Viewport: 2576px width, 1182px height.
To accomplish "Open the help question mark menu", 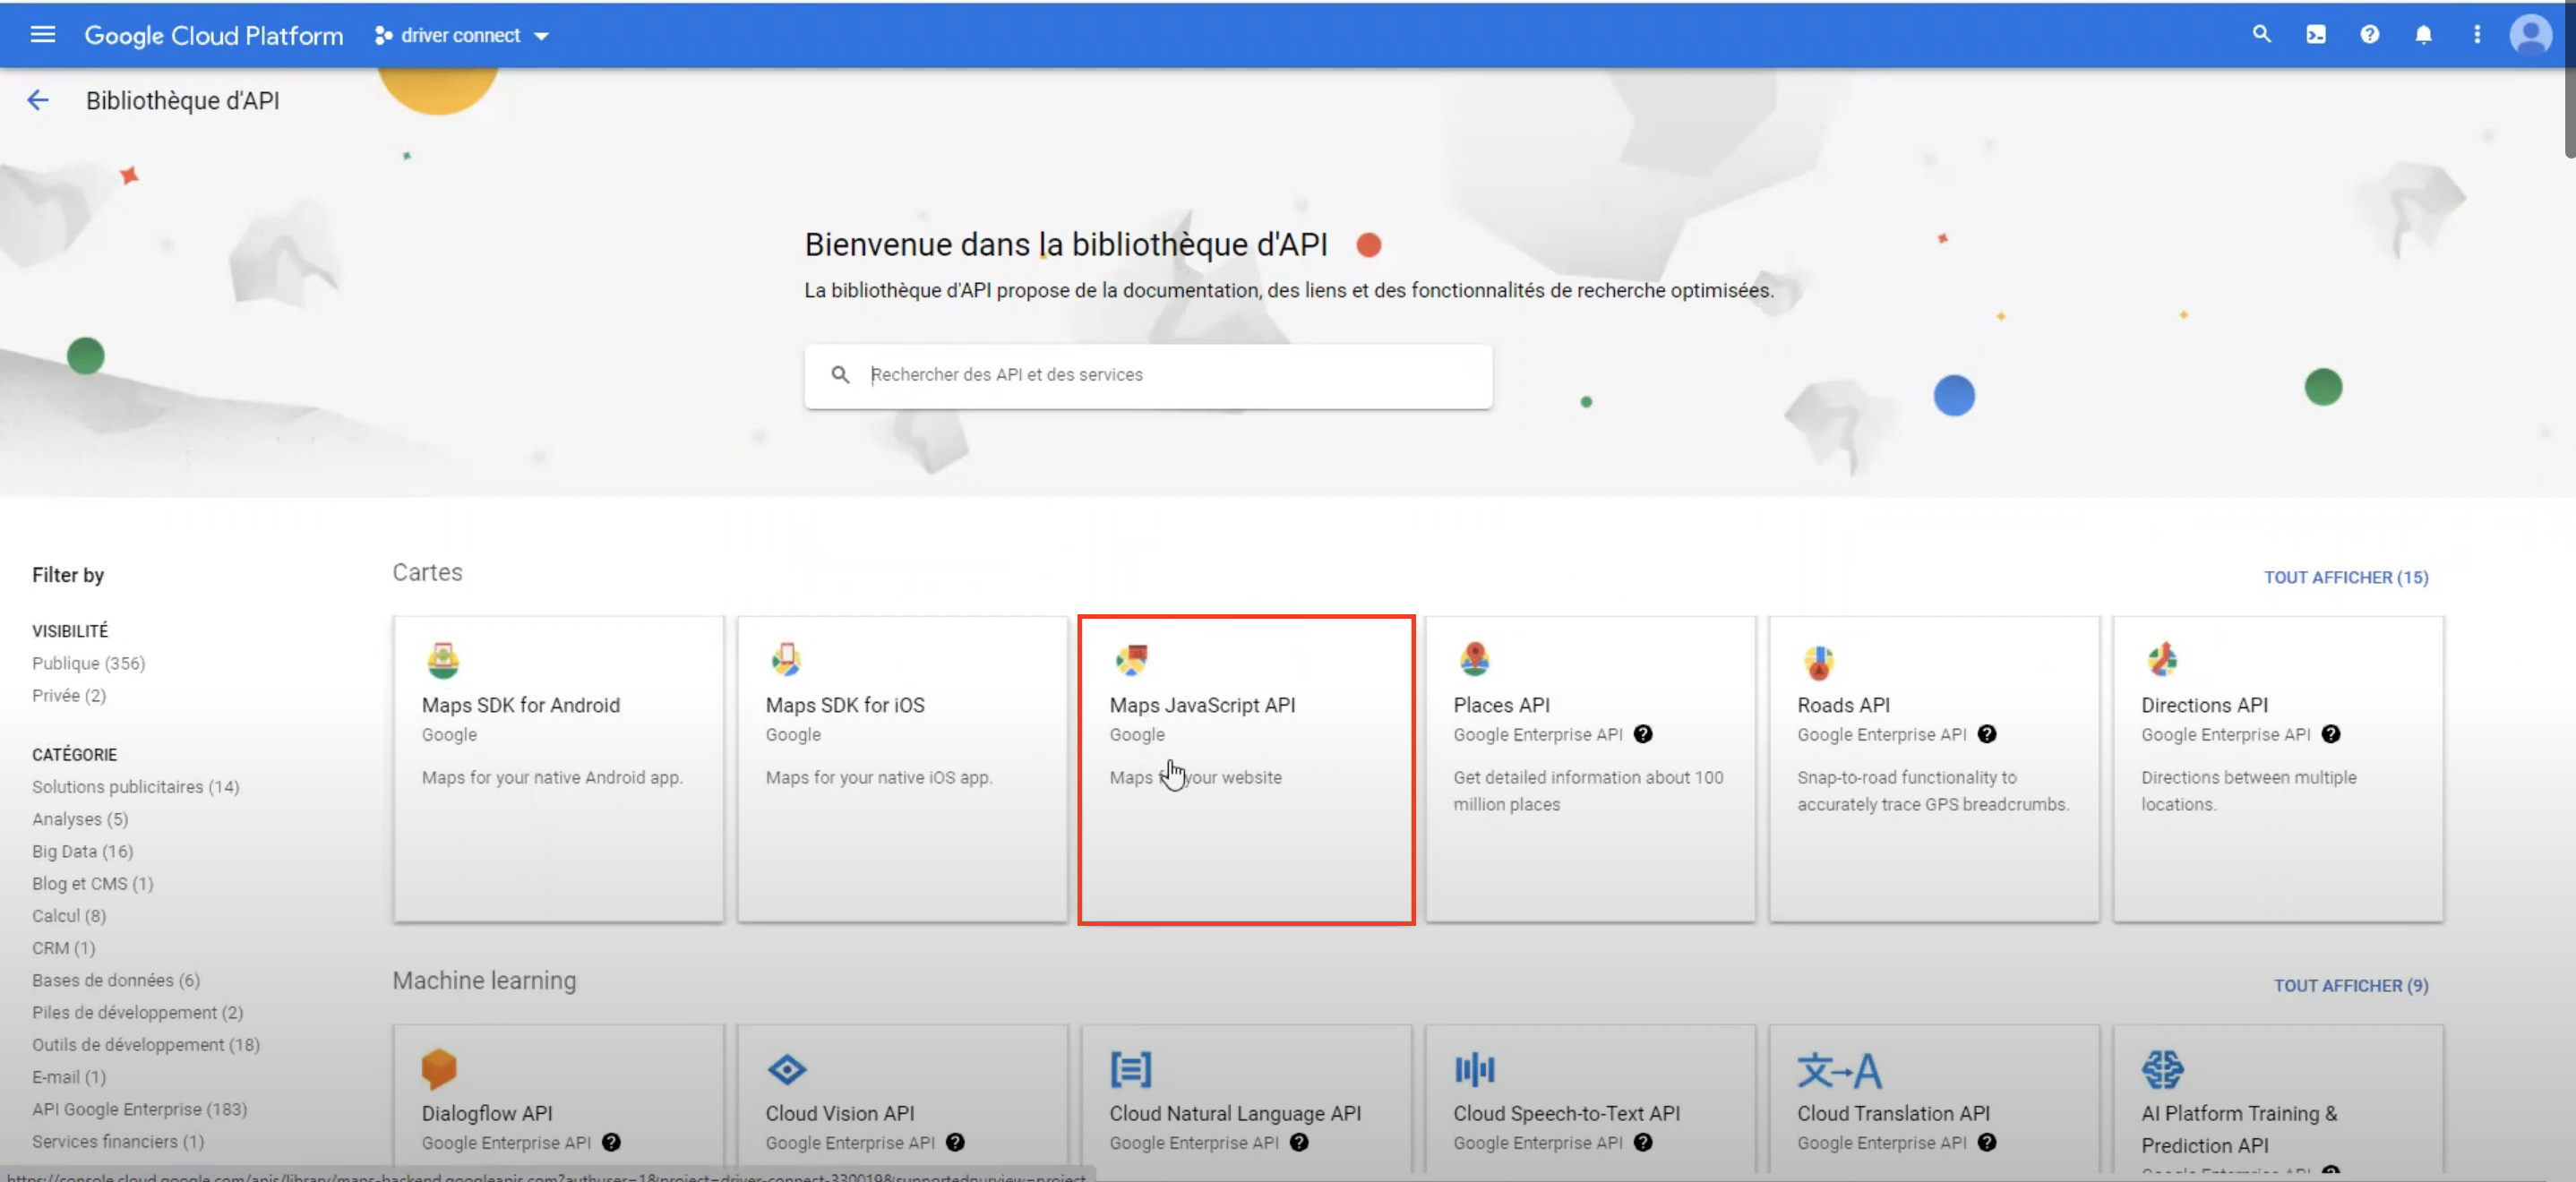I will (2369, 35).
